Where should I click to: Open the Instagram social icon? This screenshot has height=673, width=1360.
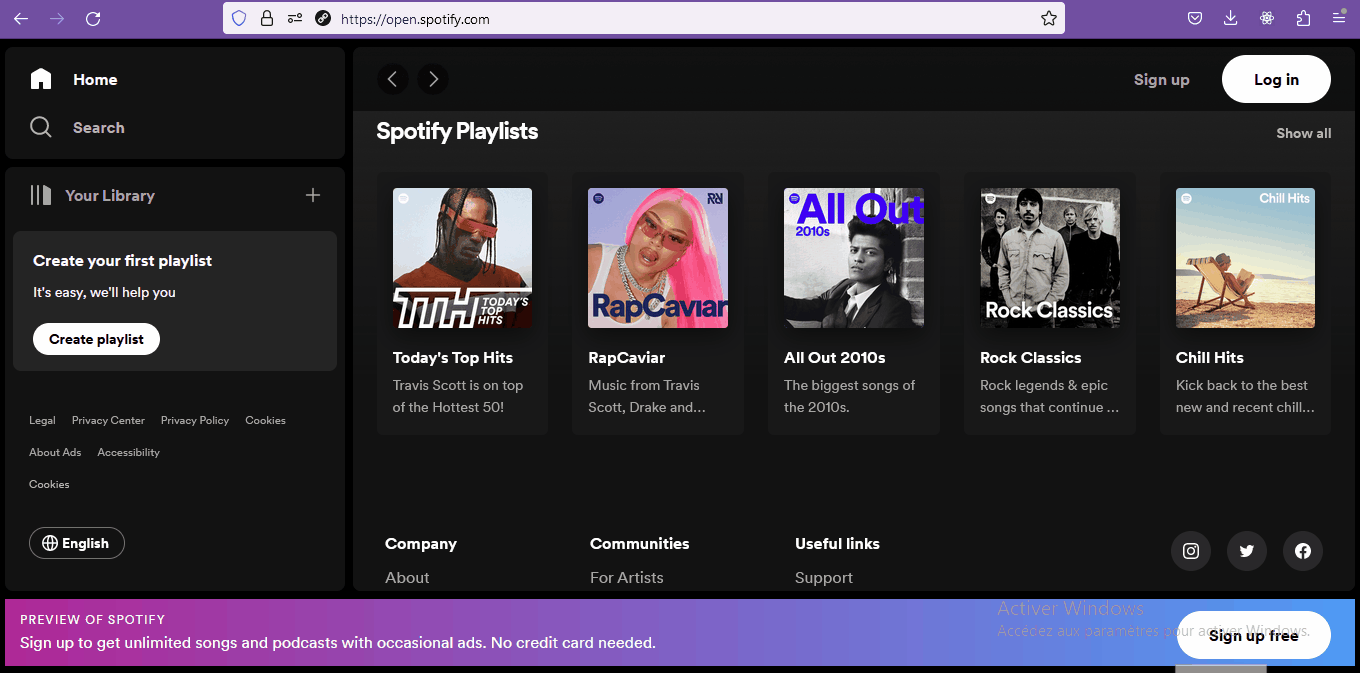click(x=1191, y=551)
